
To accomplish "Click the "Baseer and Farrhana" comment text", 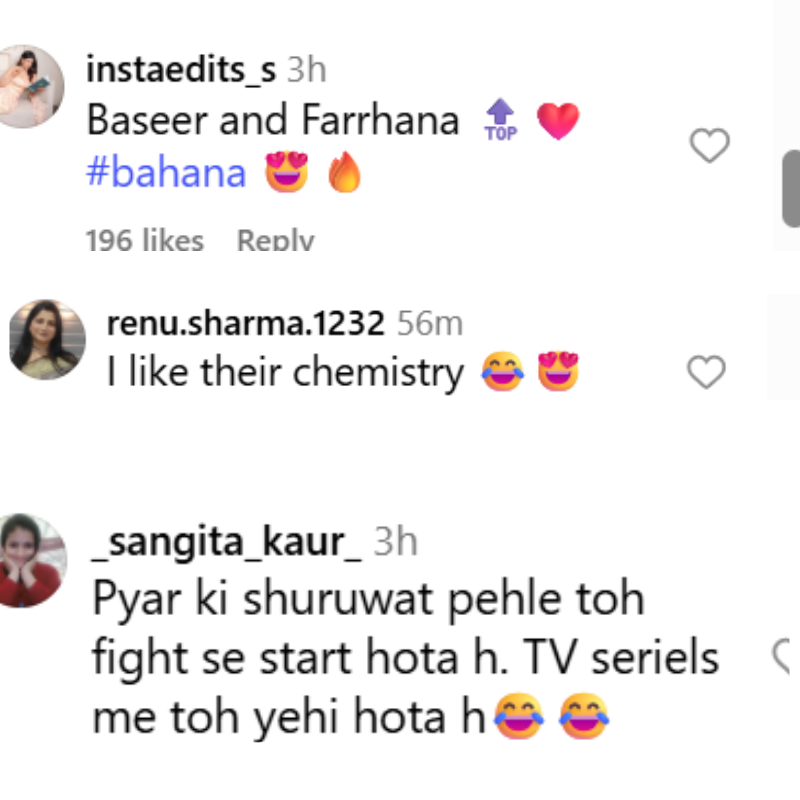I will coord(273,121).
